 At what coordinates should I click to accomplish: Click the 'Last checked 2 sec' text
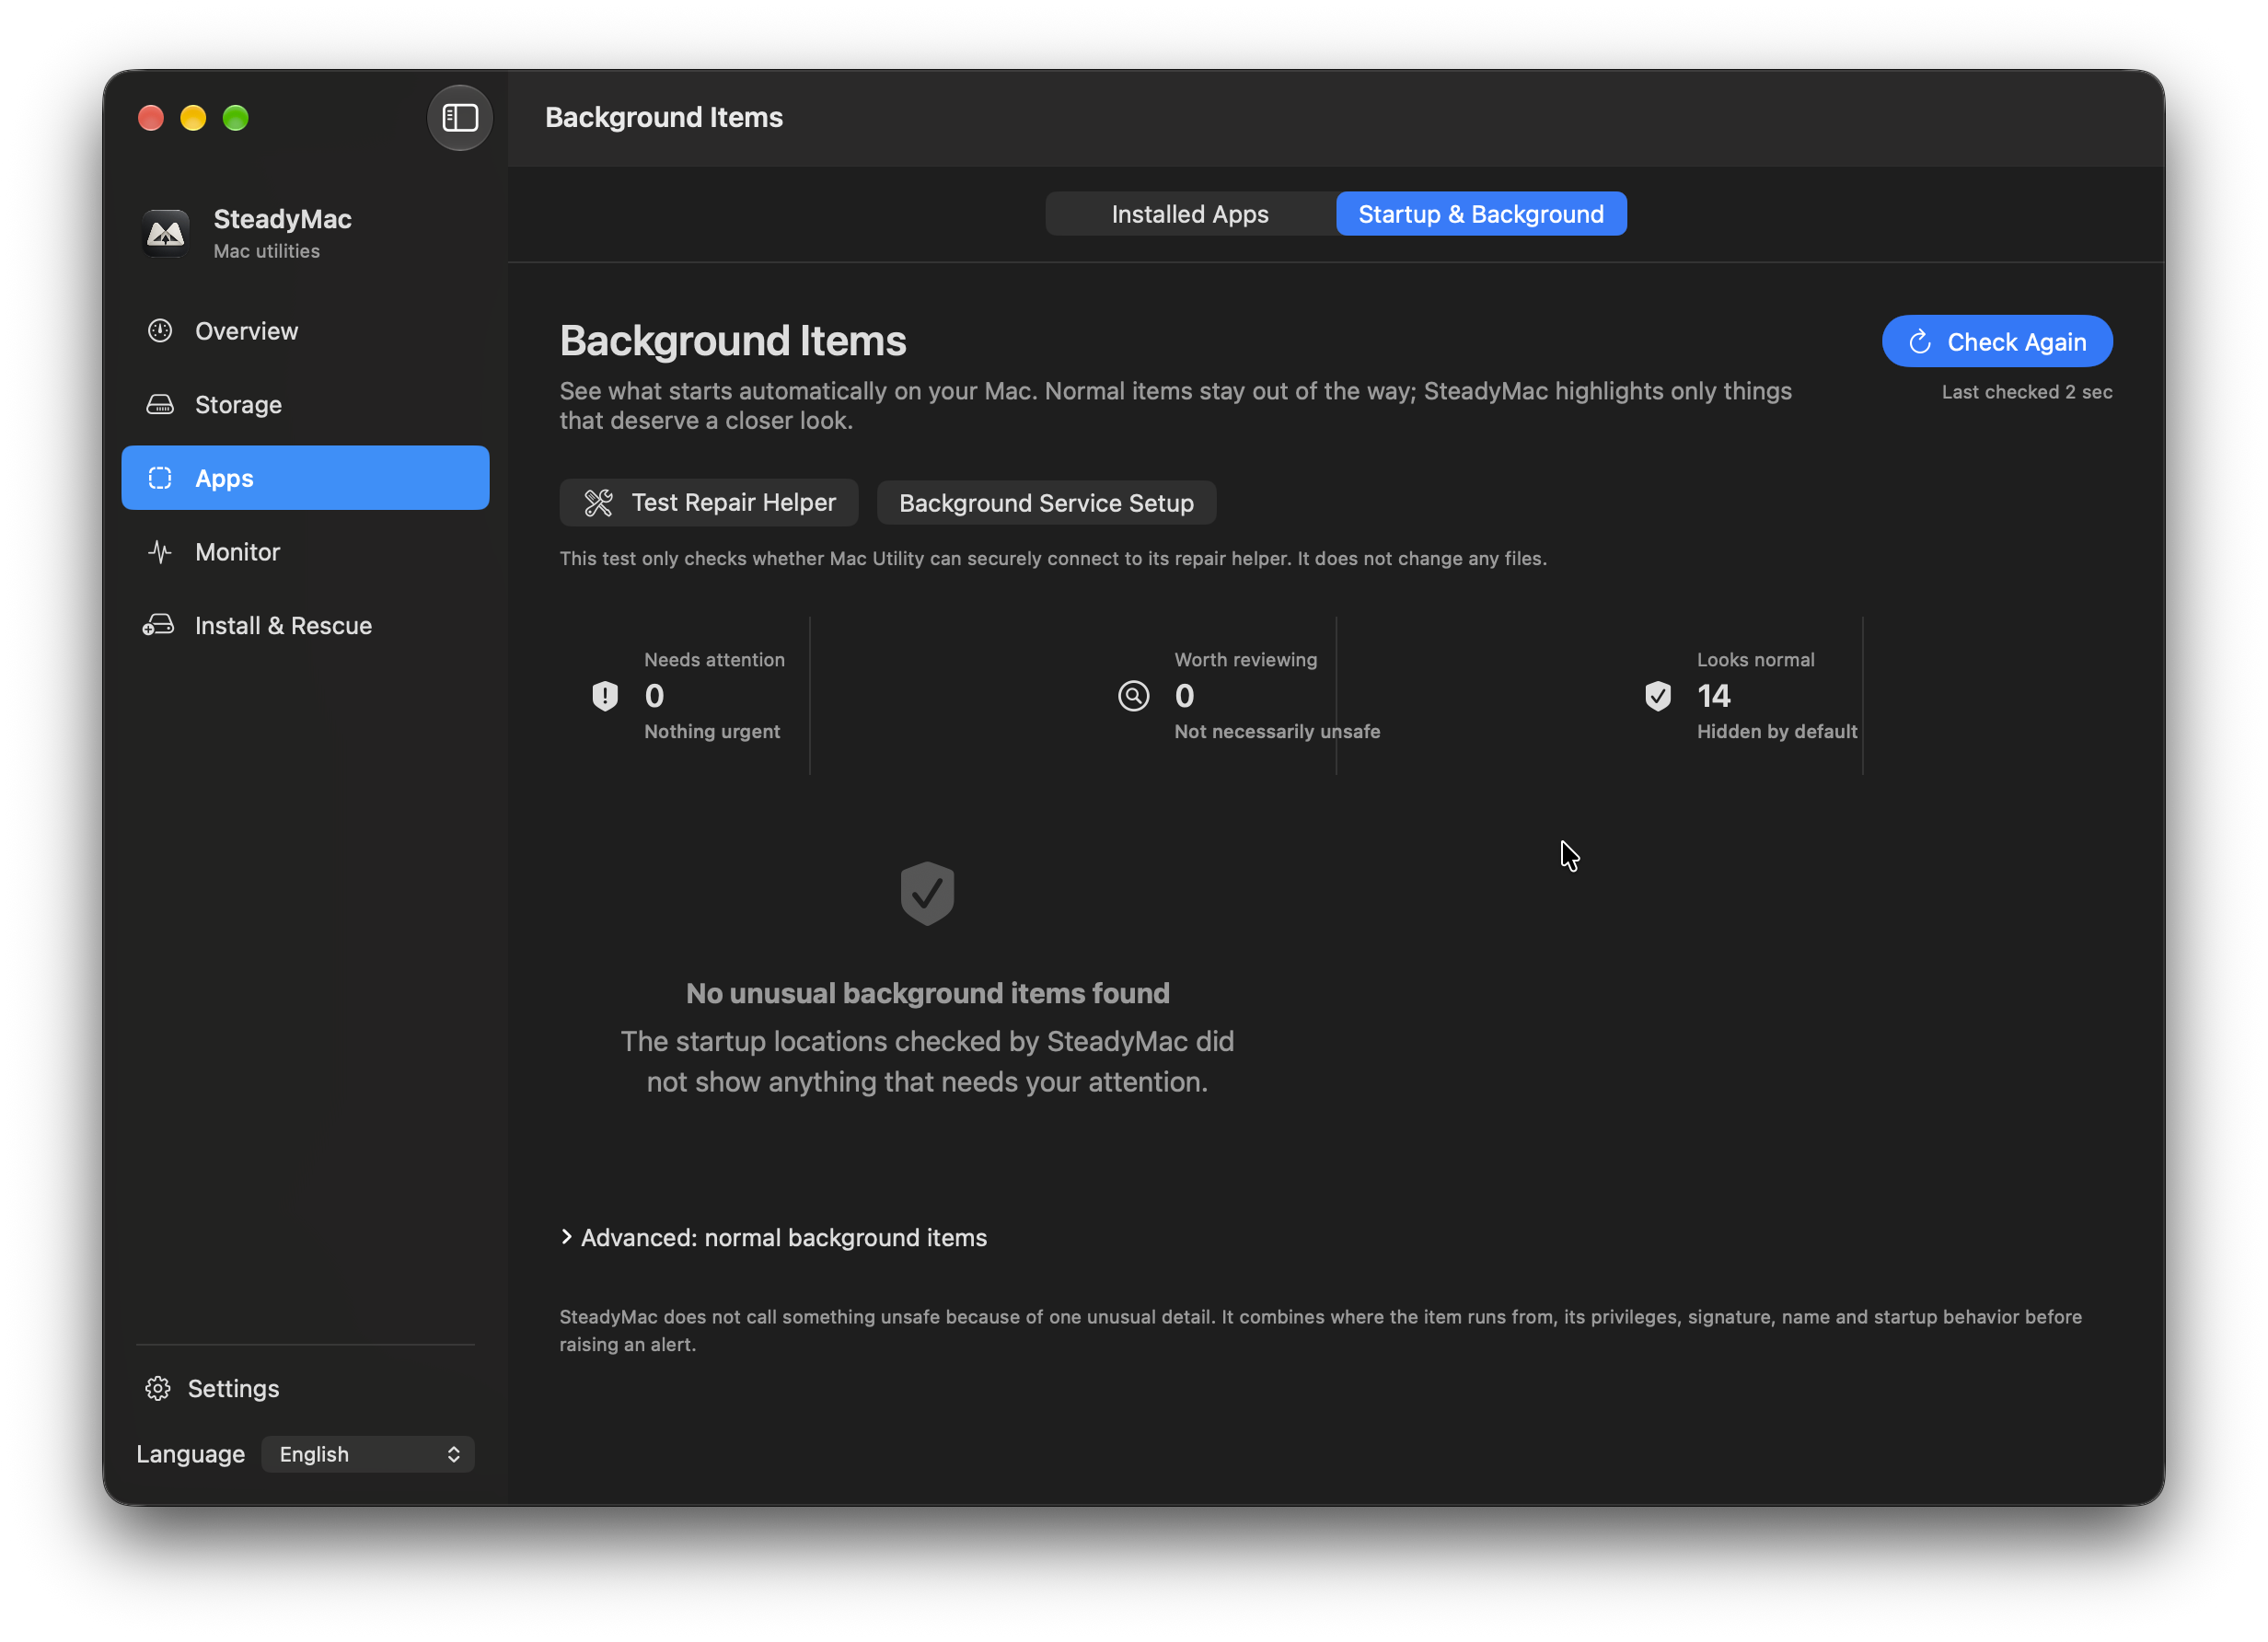[2027, 392]
